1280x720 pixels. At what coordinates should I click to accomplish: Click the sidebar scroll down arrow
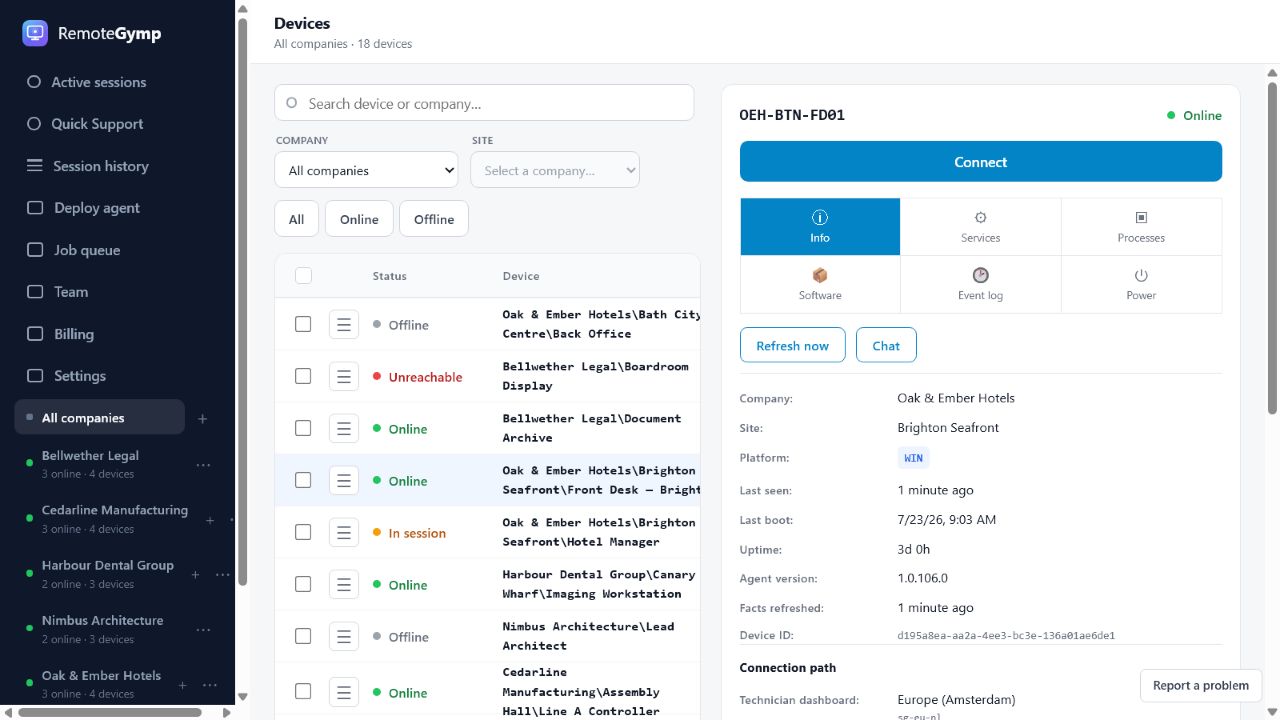tap(242, 697)
